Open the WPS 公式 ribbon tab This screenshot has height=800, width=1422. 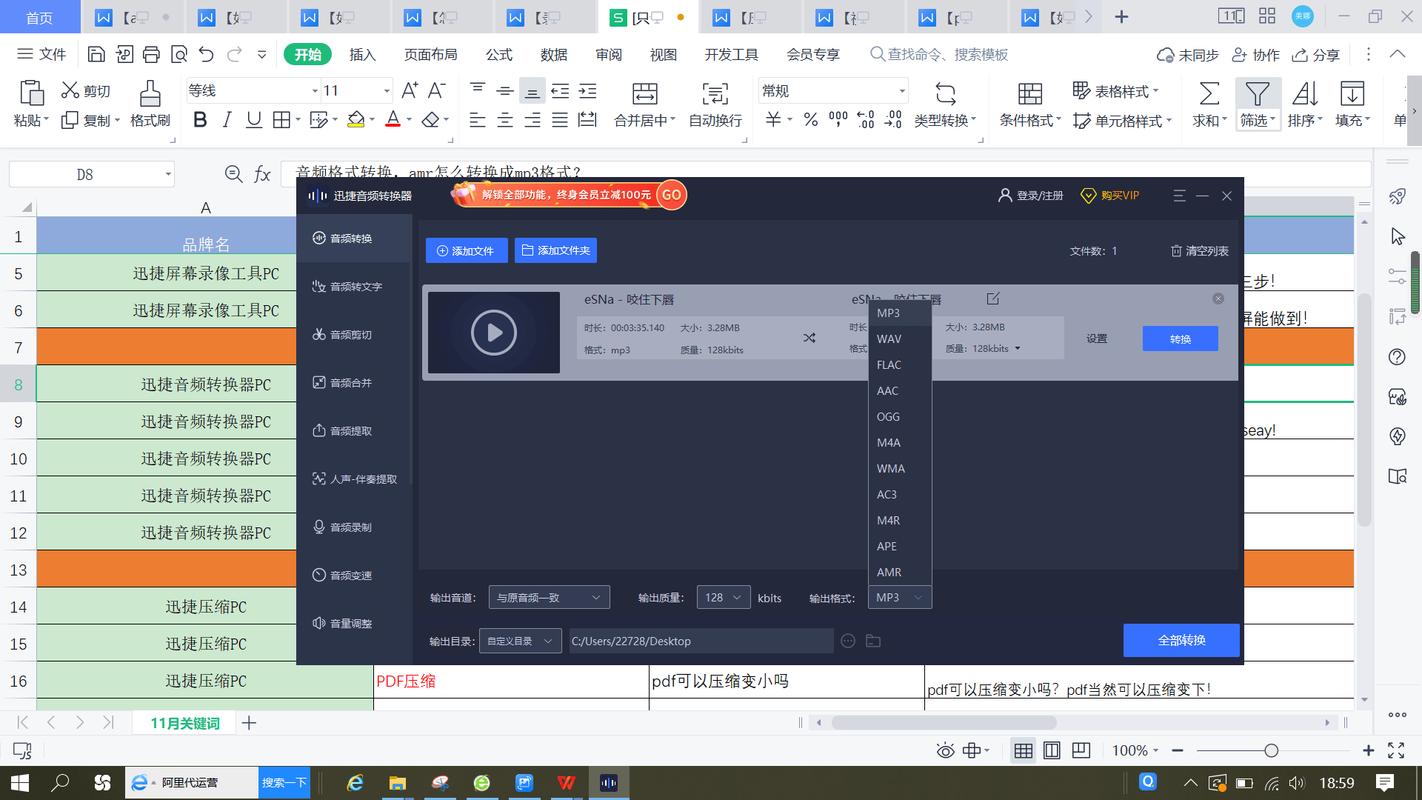point(499,55)
